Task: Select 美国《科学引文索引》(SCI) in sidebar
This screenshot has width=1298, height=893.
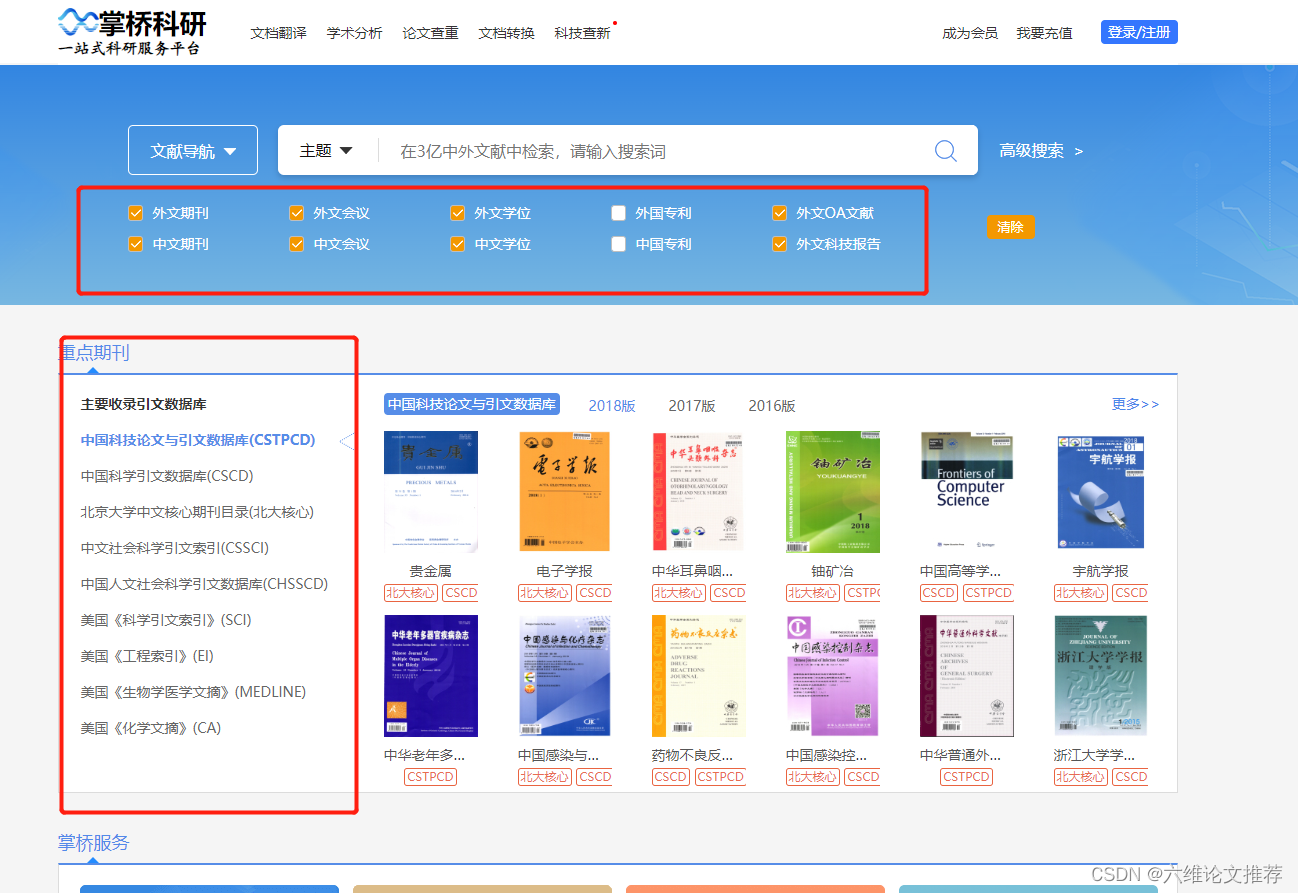Action: click(166, 620)
